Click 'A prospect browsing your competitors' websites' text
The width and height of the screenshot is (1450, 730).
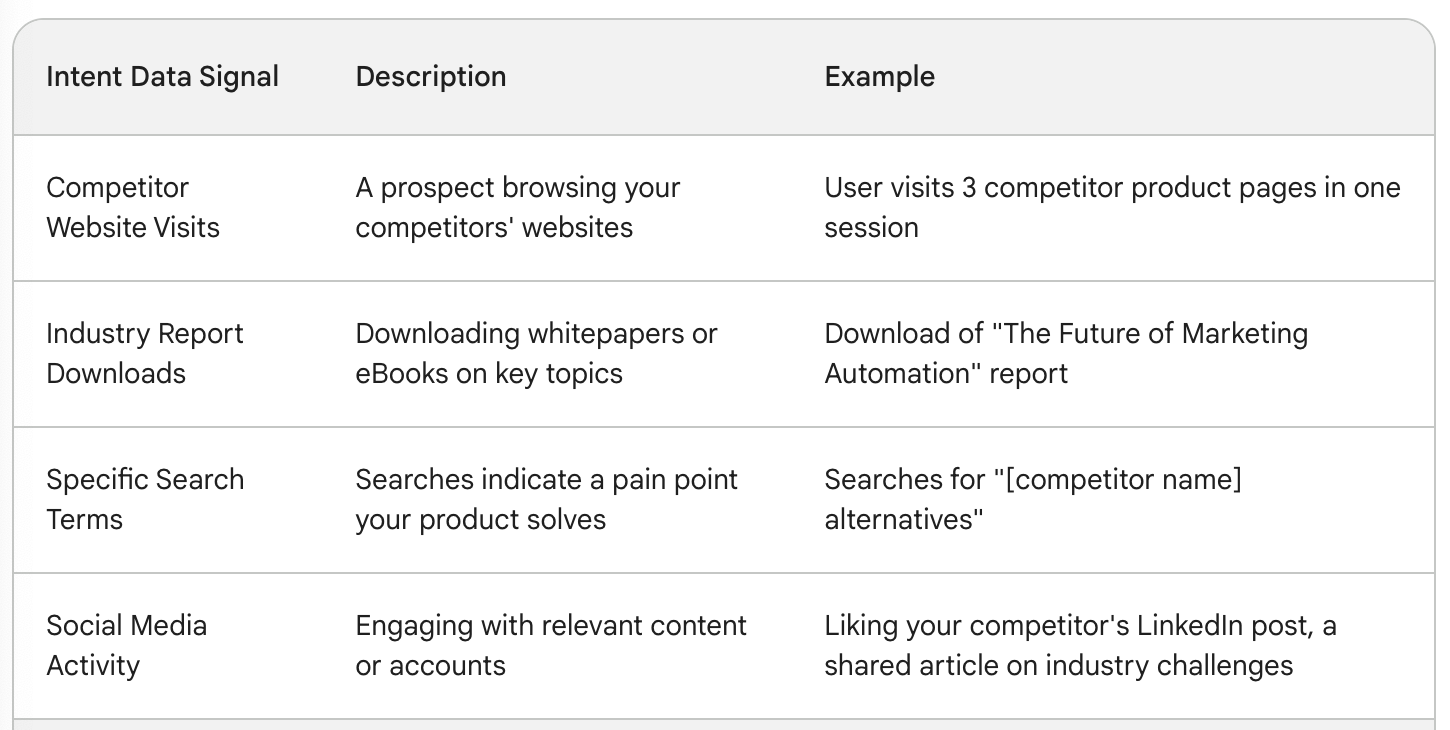click(518, 207)
